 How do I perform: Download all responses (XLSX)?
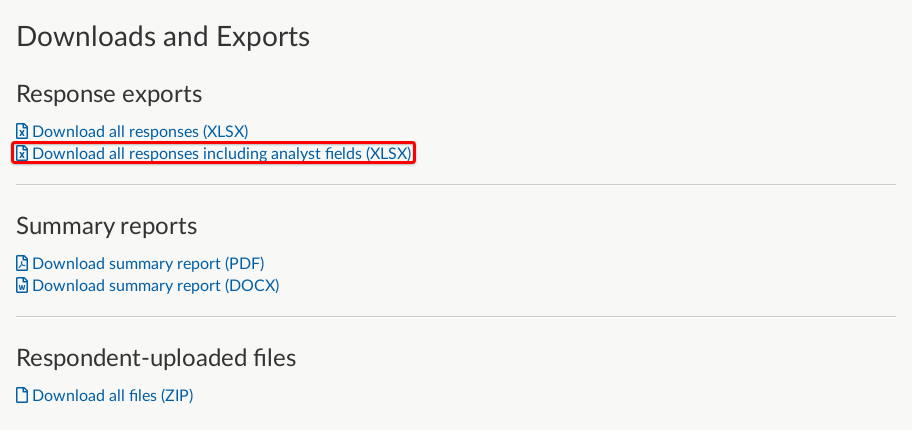(140, 132)
